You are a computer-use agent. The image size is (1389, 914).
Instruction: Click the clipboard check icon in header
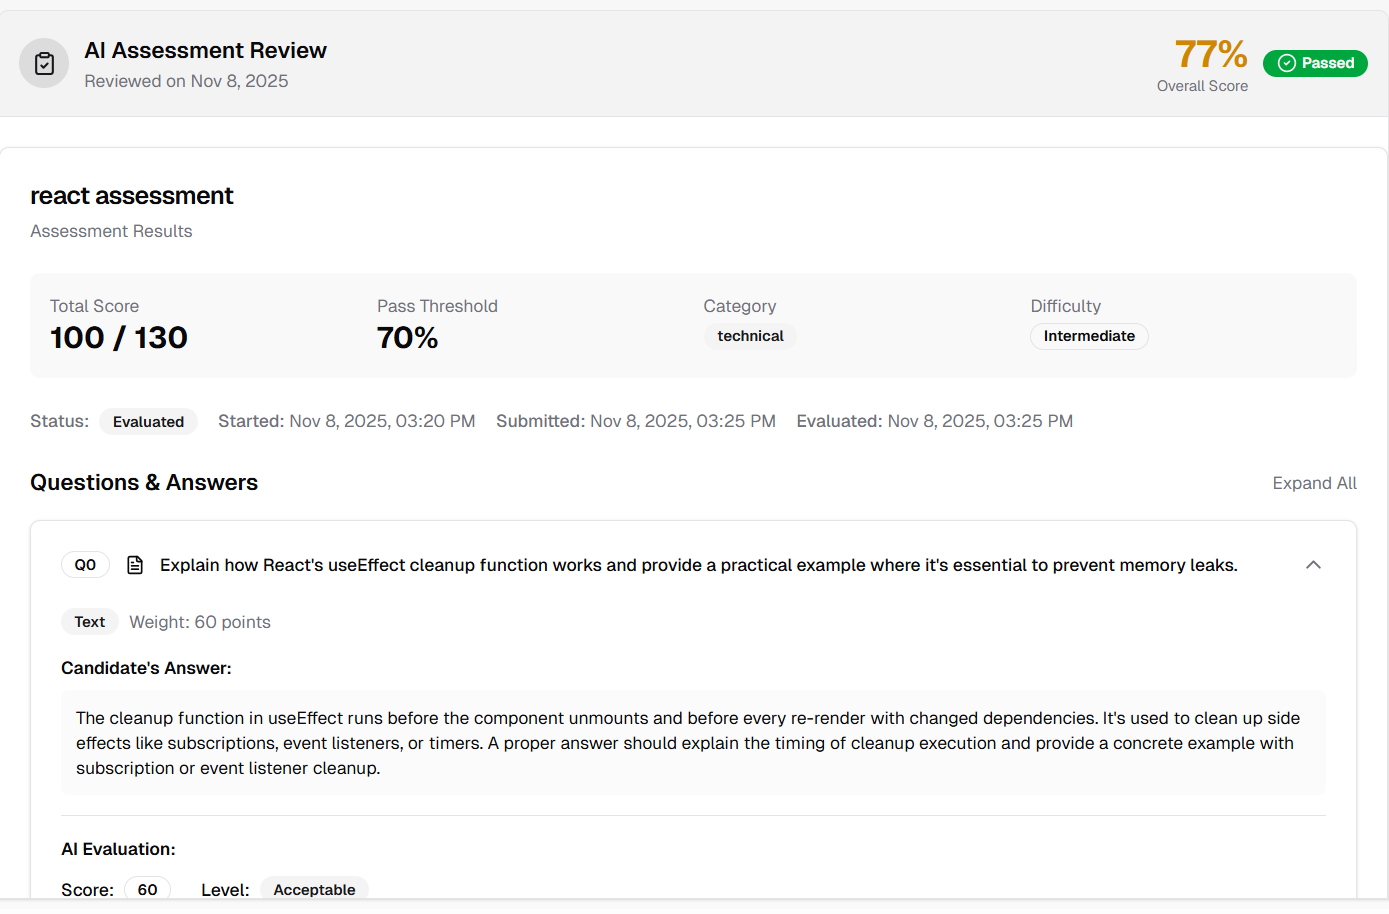click(x=44, y=64)
